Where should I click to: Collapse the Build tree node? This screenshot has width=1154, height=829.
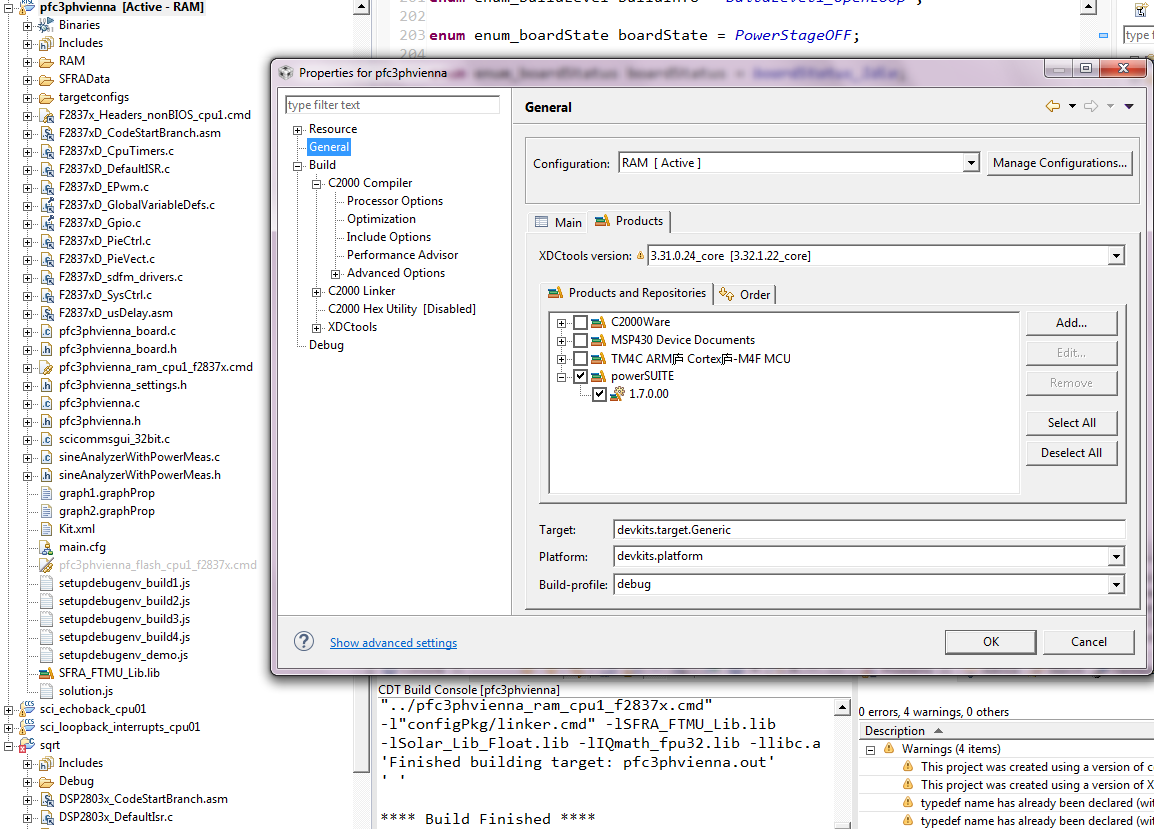(298, 166)
